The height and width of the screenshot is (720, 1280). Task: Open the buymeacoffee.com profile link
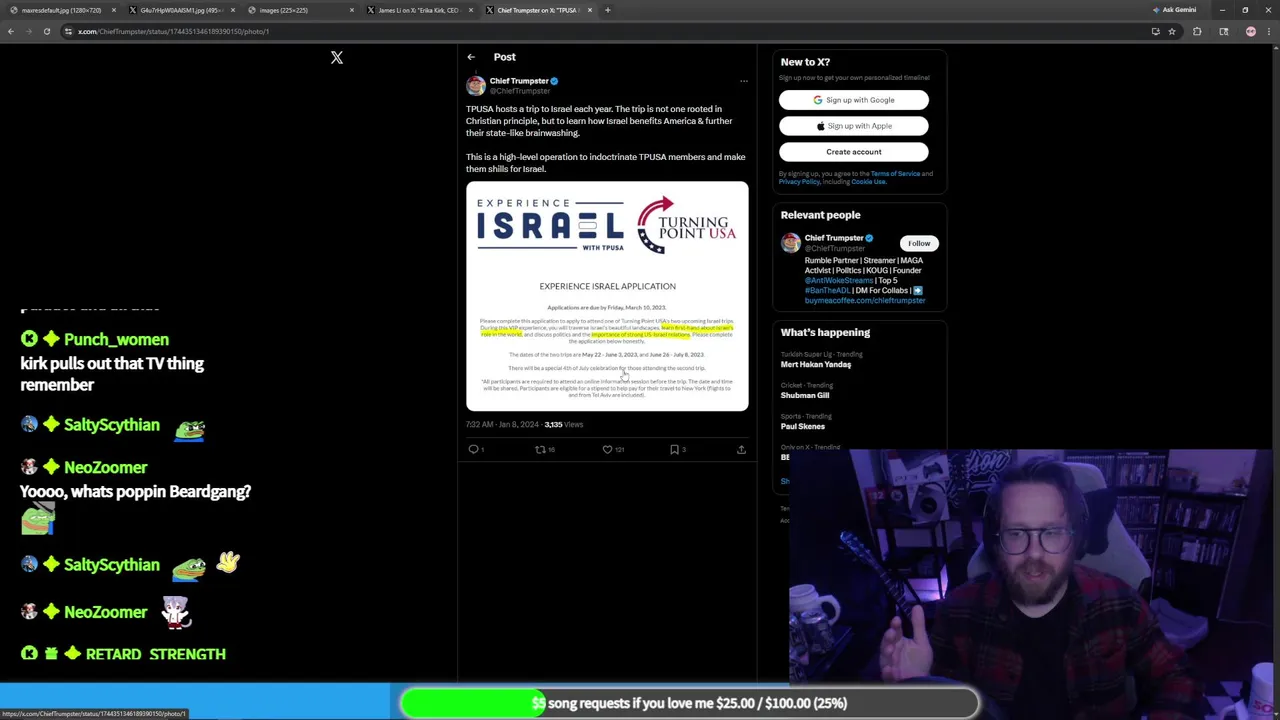tap(865, 301)
